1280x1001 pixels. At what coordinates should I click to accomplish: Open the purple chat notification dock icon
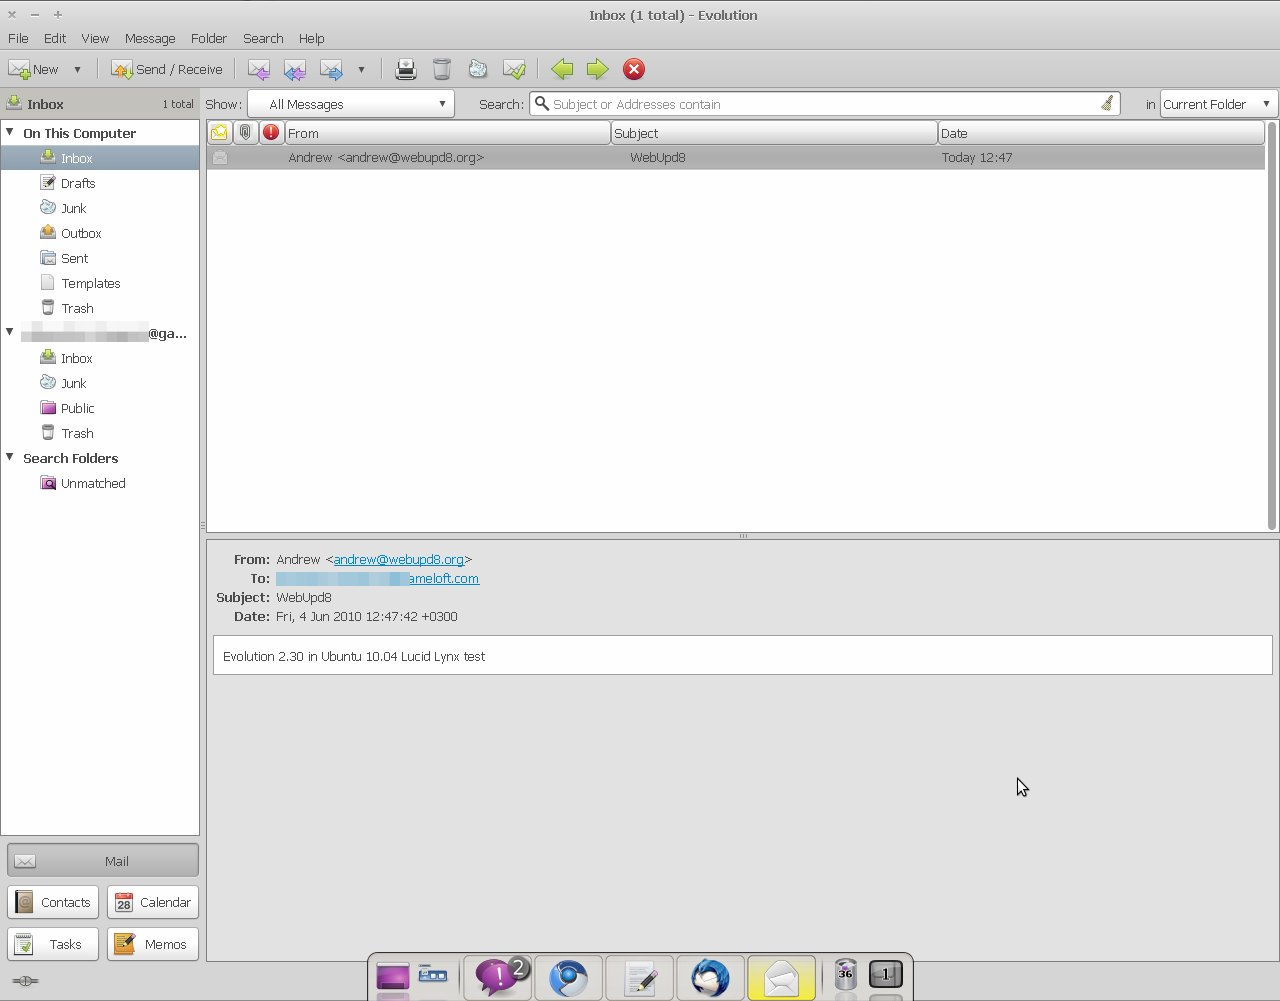click(x=498, y=977)
